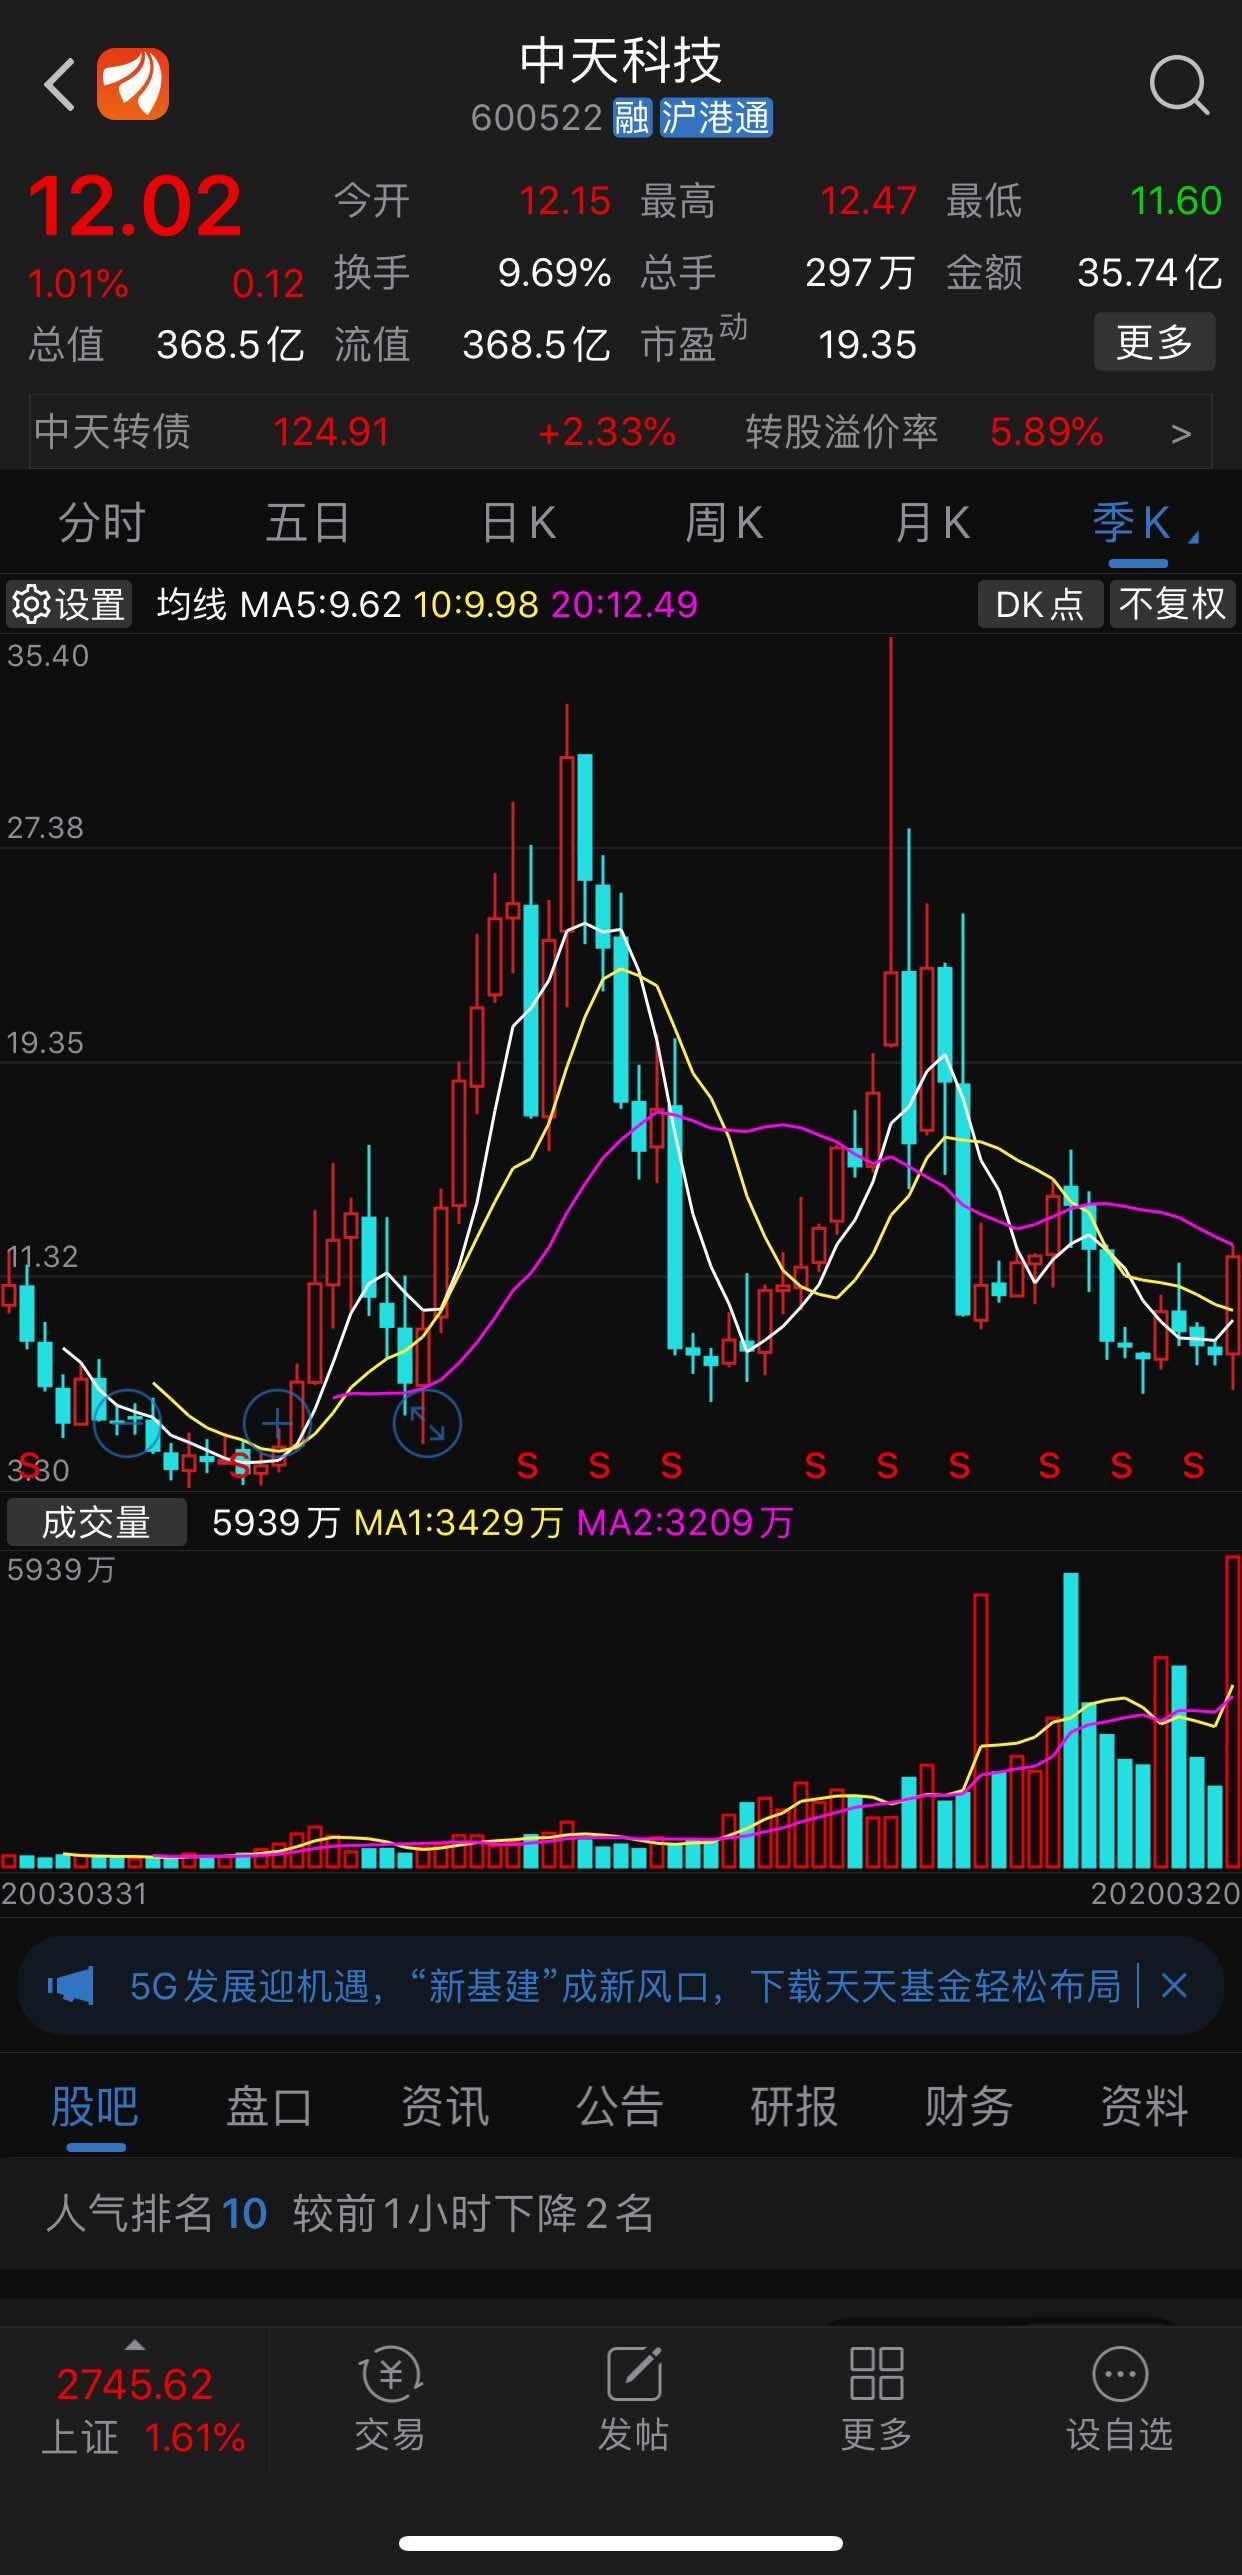Screen dimensions: 1242x2575
Task: Select the 研报 tab
Action: point(794,2108)
